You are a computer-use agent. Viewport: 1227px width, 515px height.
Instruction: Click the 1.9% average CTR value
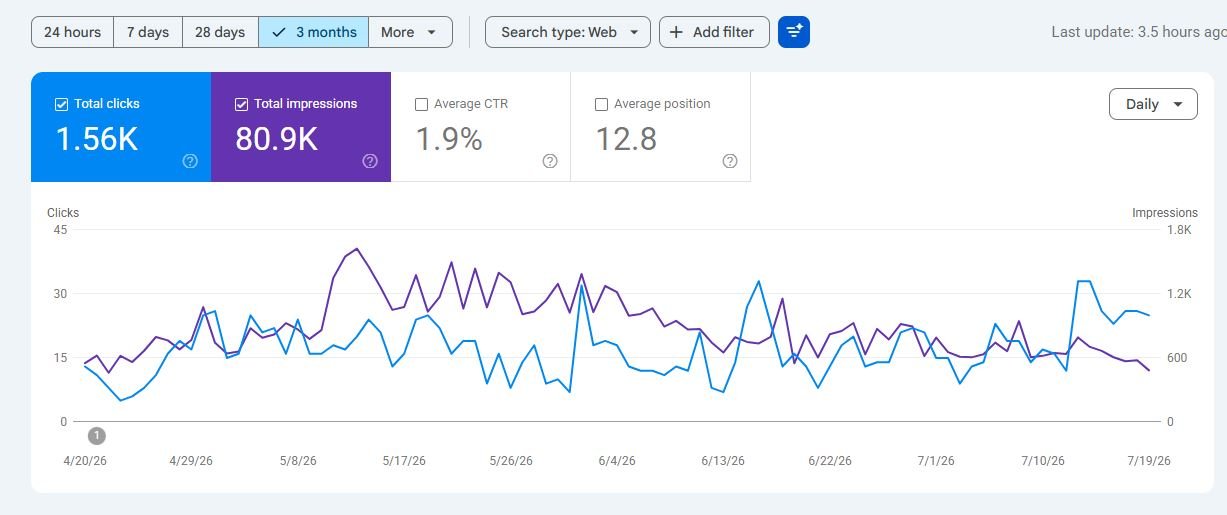[449, 139]
